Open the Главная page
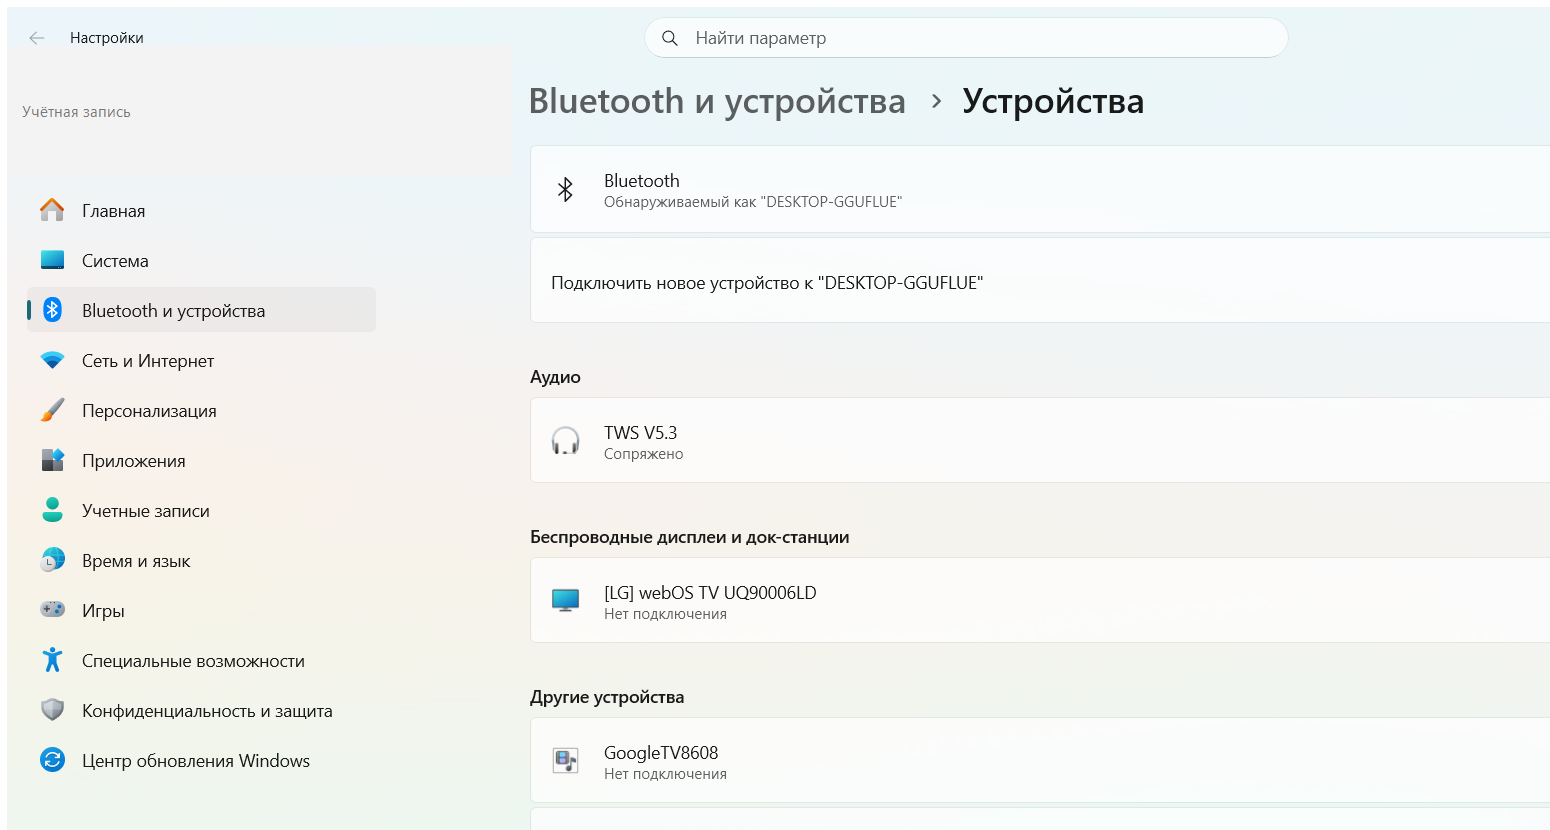This screenshot has width=1550, height=830. (201, 210)
